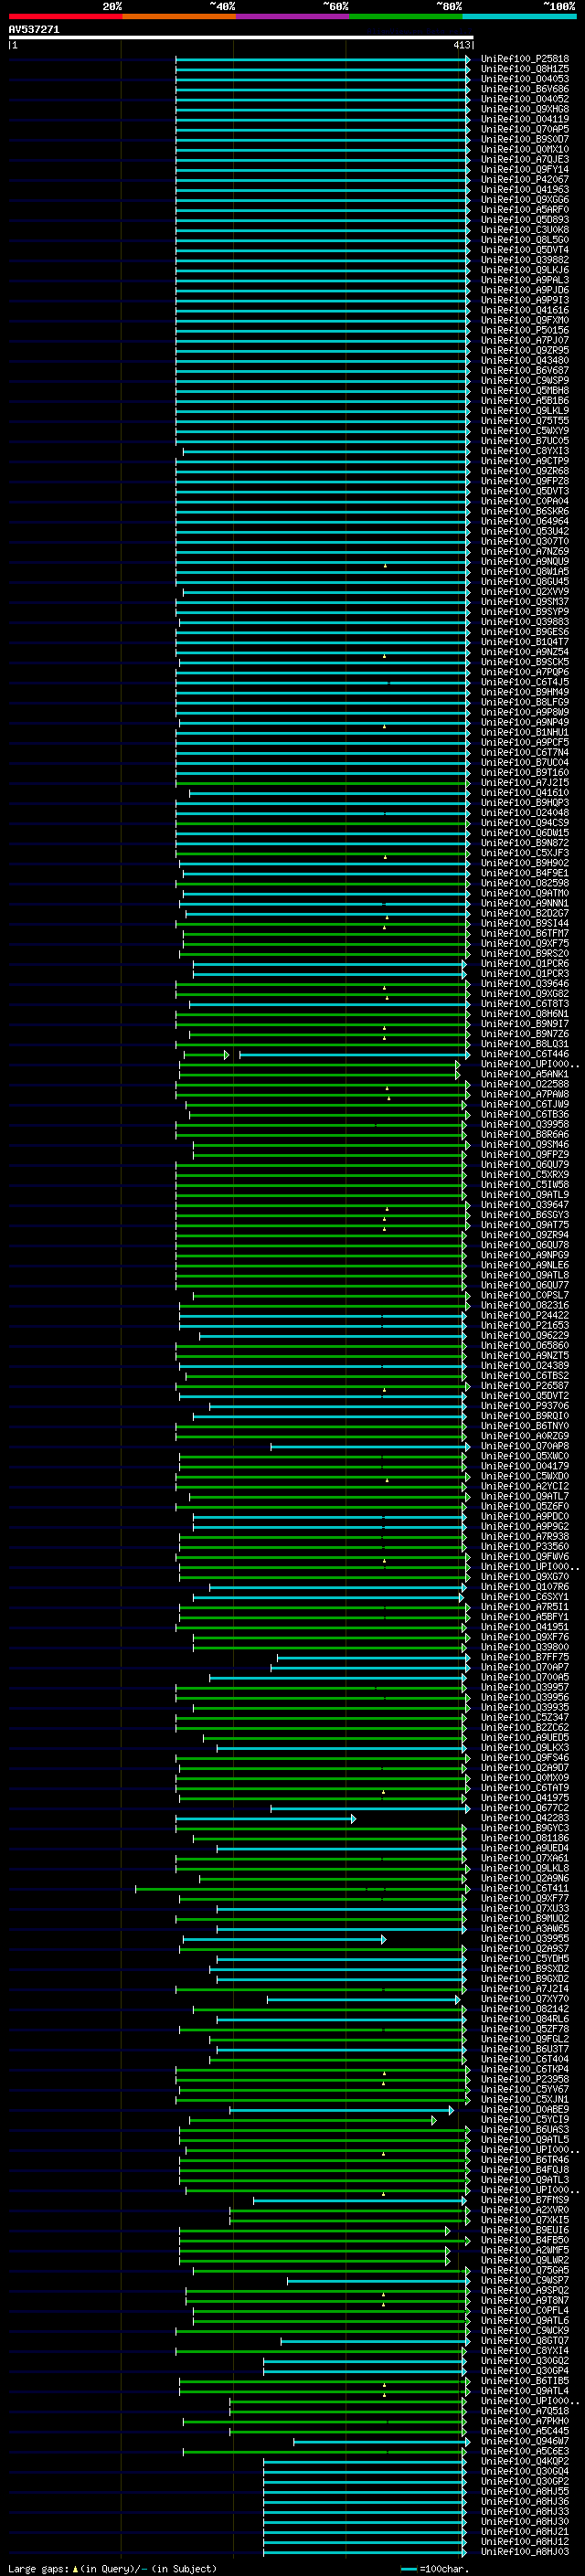Viewport: 585px width, 2576px height.
Task: Select the UniRef100_Q96229 label
Action: [525, 1335]
